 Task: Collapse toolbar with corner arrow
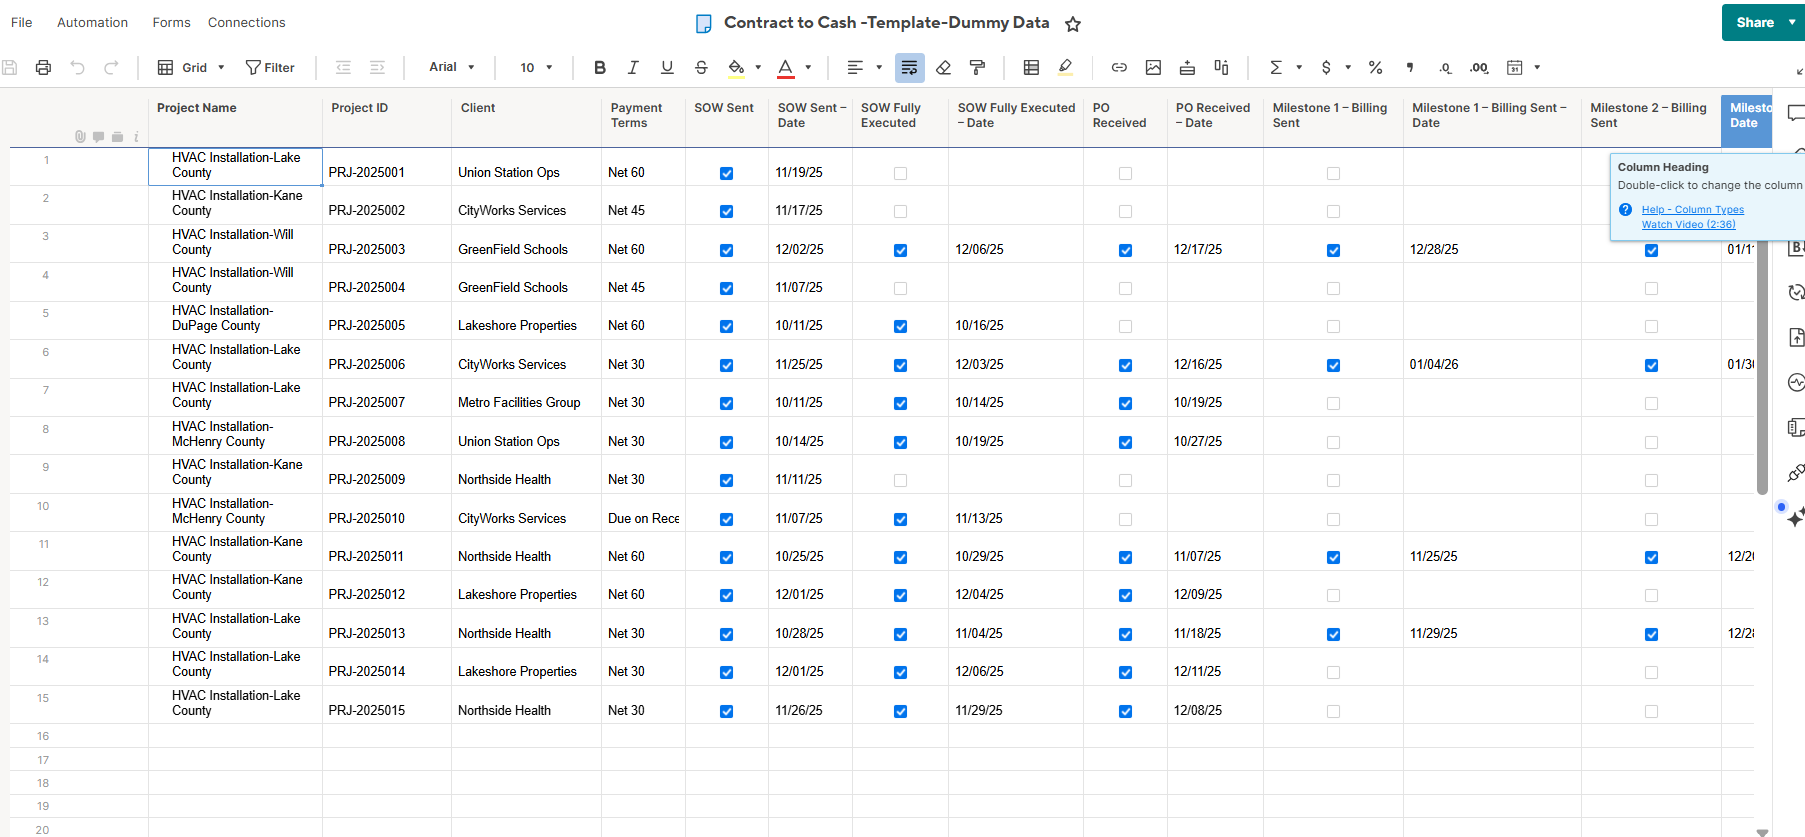pyautogui.click(x=1799, y=70)
